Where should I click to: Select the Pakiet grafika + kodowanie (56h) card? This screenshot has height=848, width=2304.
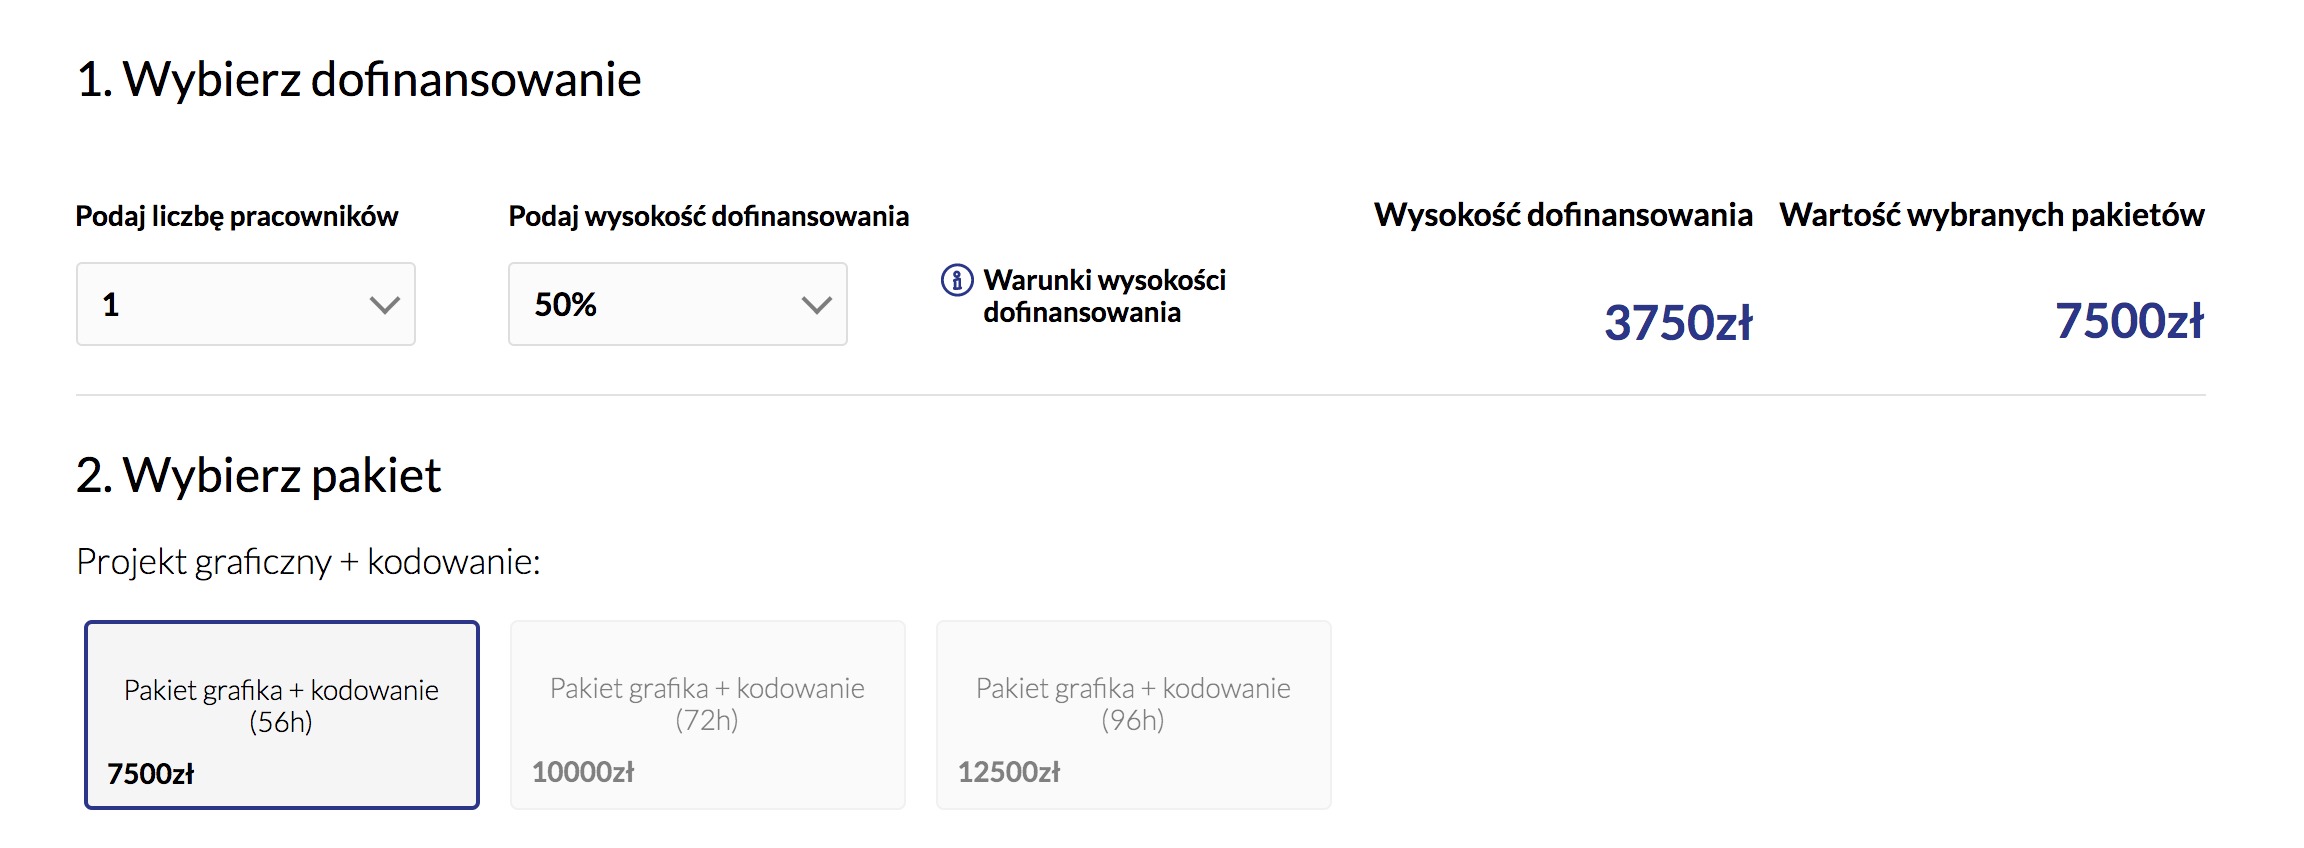click(282, 715)
